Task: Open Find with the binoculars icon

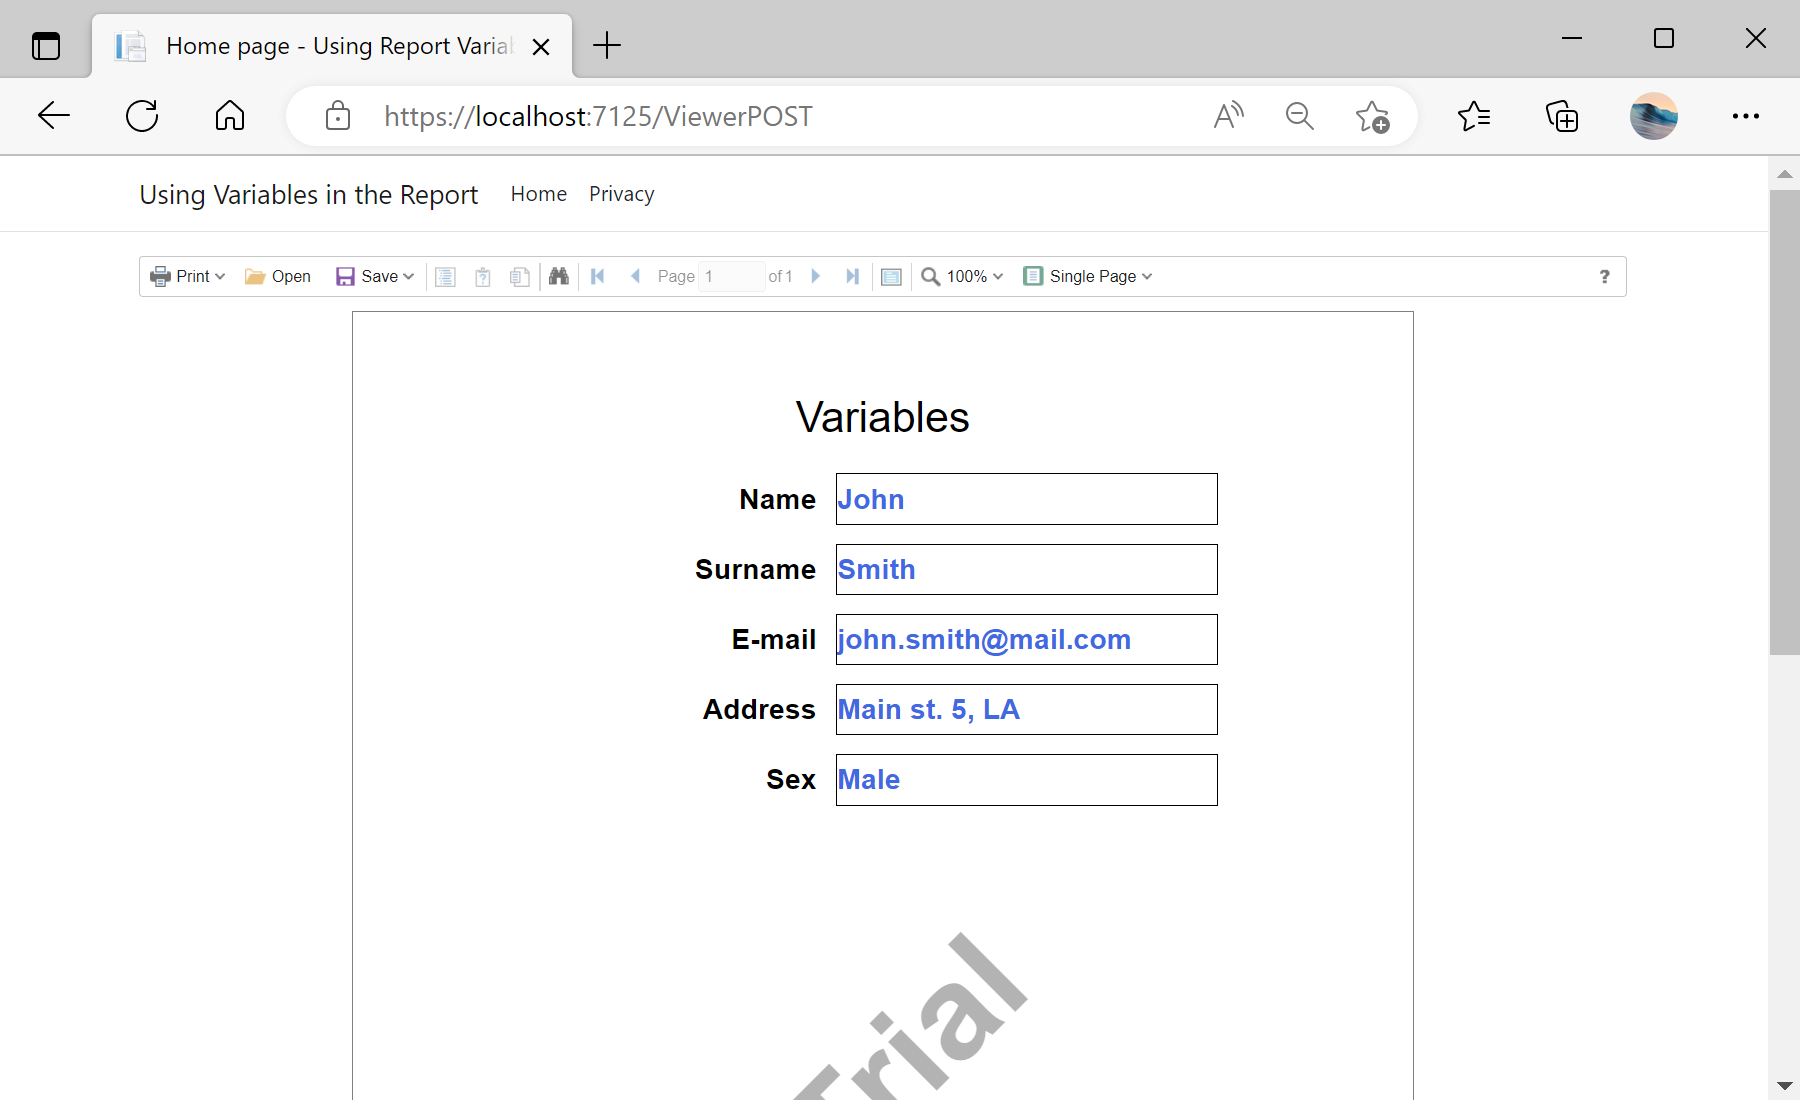Action: click(559, 277)
